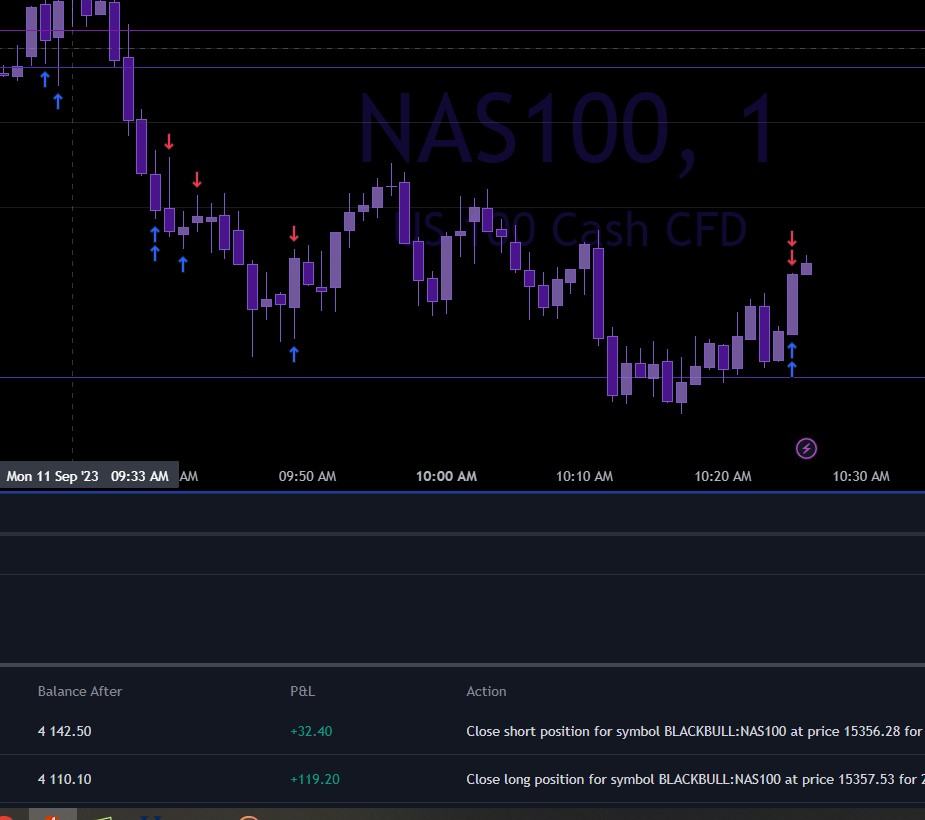This screenshot has height=820, width=925.
Task: Select the topmost red sell arrow near 10:25 AM
Action: pyautogui.click(x=792, y=239)
